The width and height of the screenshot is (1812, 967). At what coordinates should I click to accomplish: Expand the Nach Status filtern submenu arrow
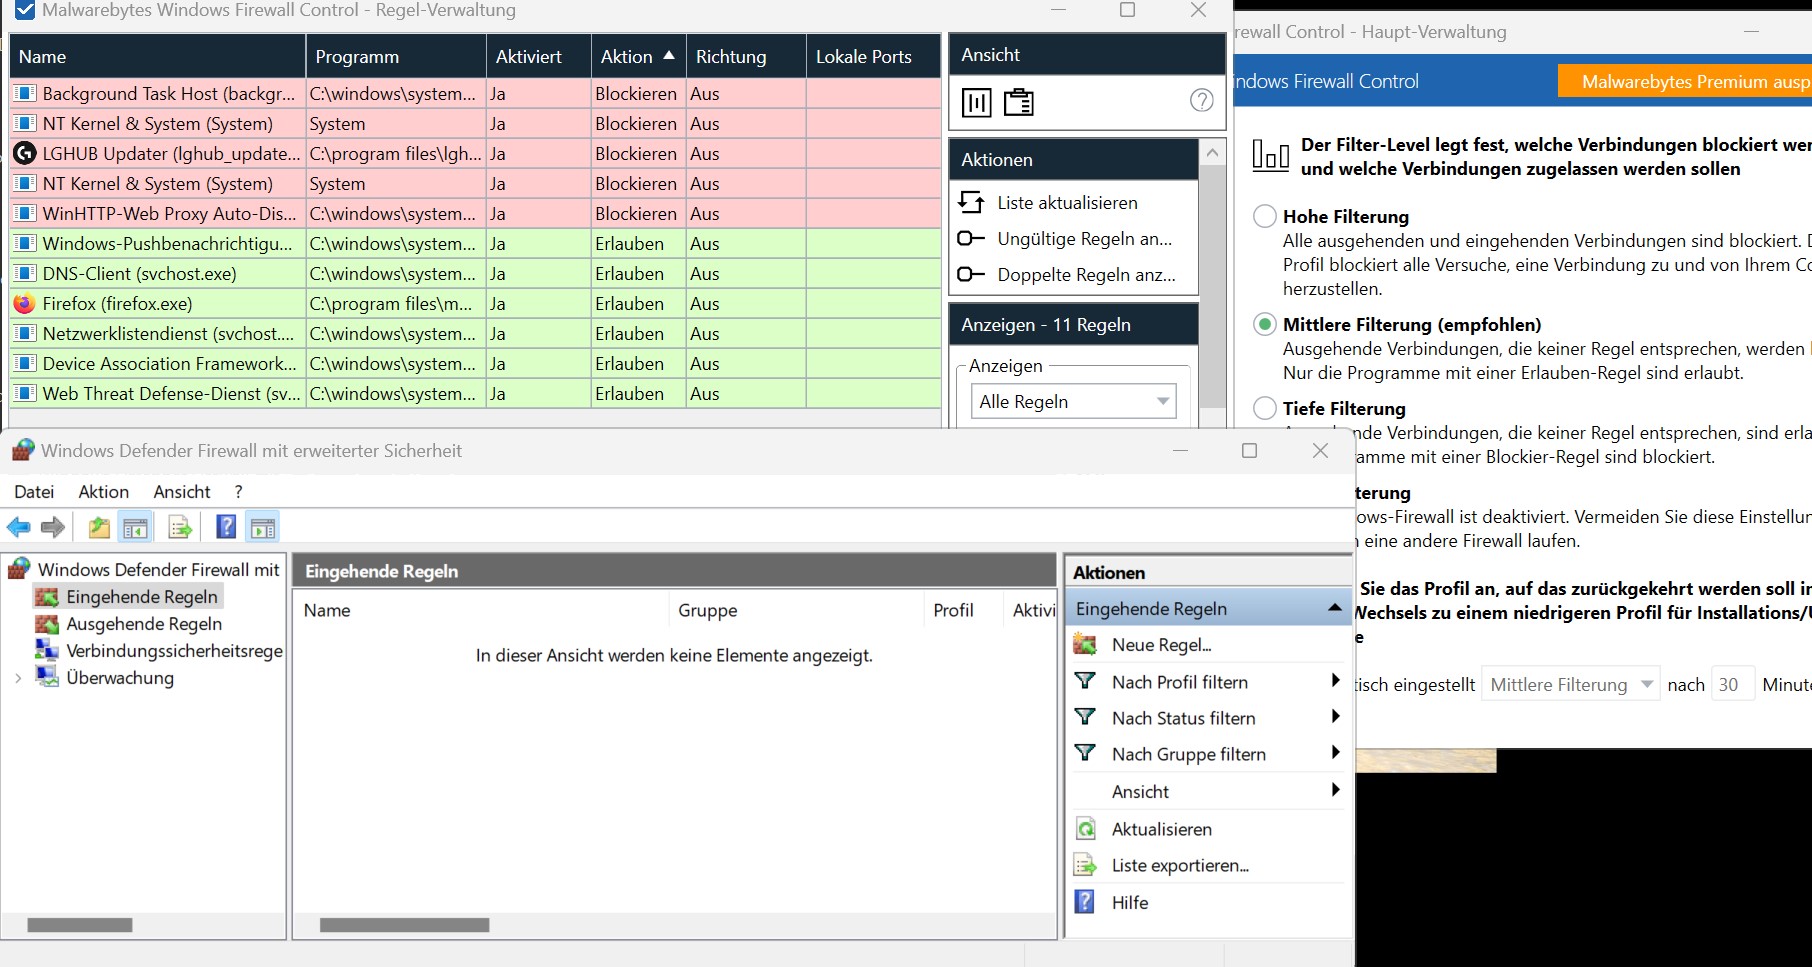1335,717
